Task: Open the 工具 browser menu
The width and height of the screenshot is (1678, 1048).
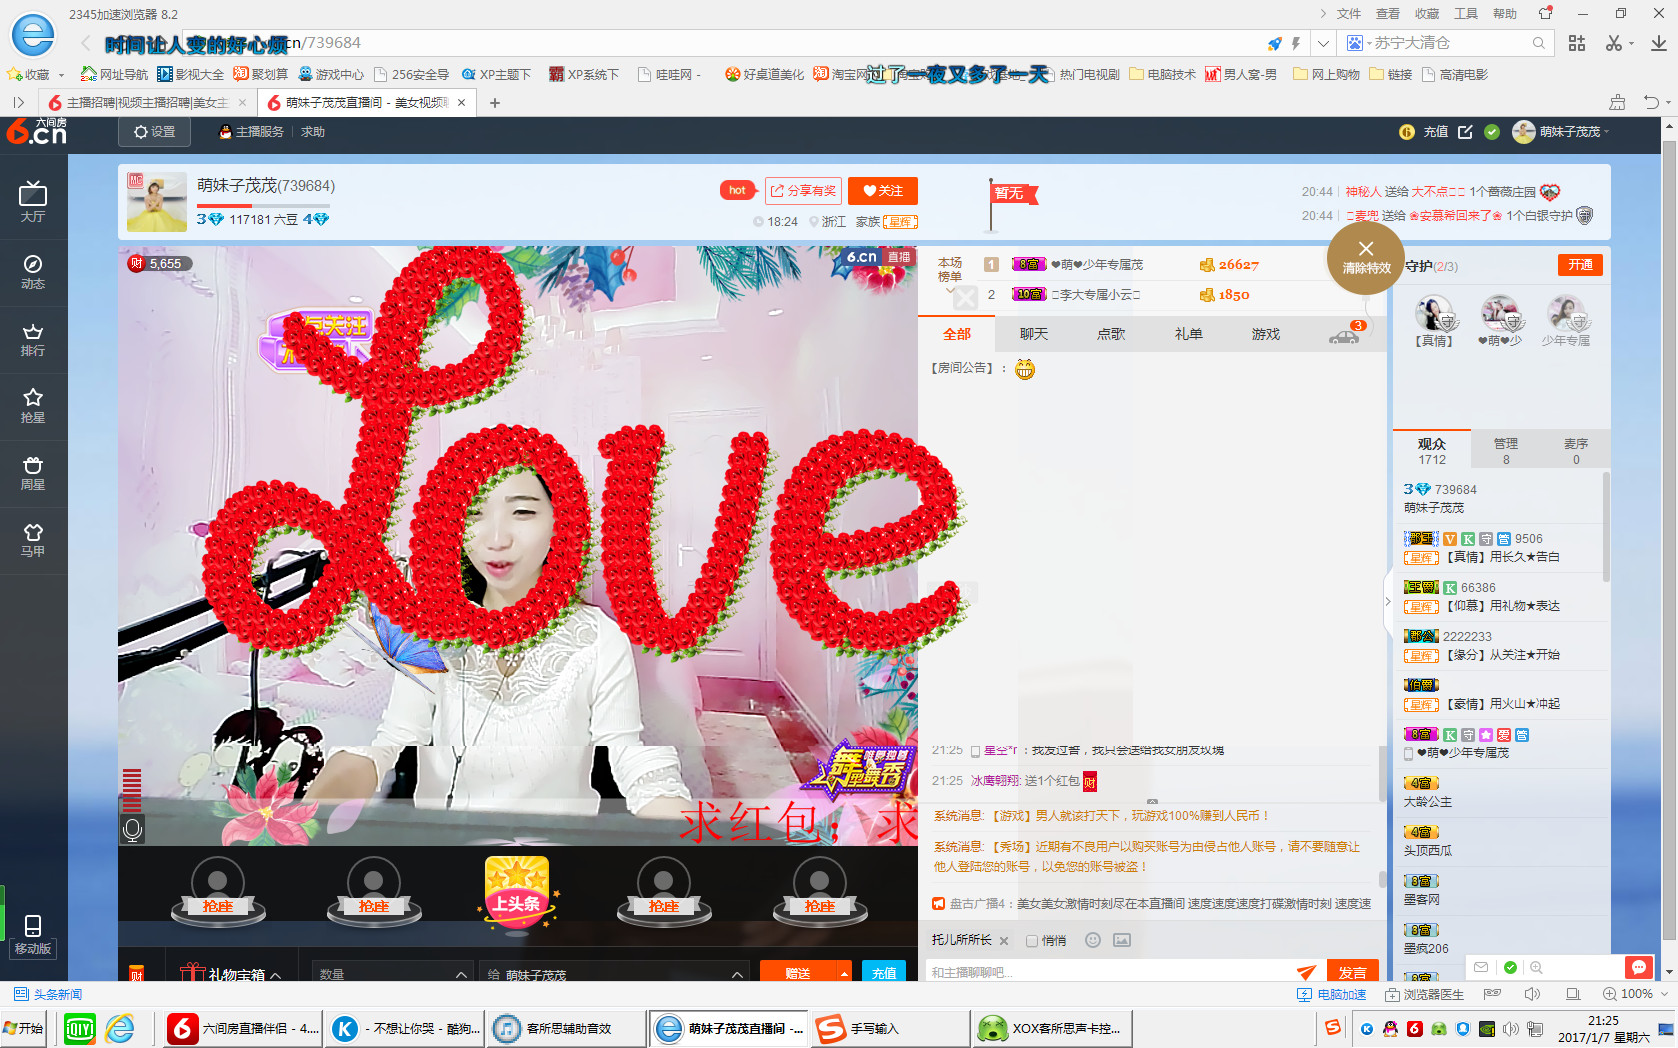Action: [x=1466, y=14]
